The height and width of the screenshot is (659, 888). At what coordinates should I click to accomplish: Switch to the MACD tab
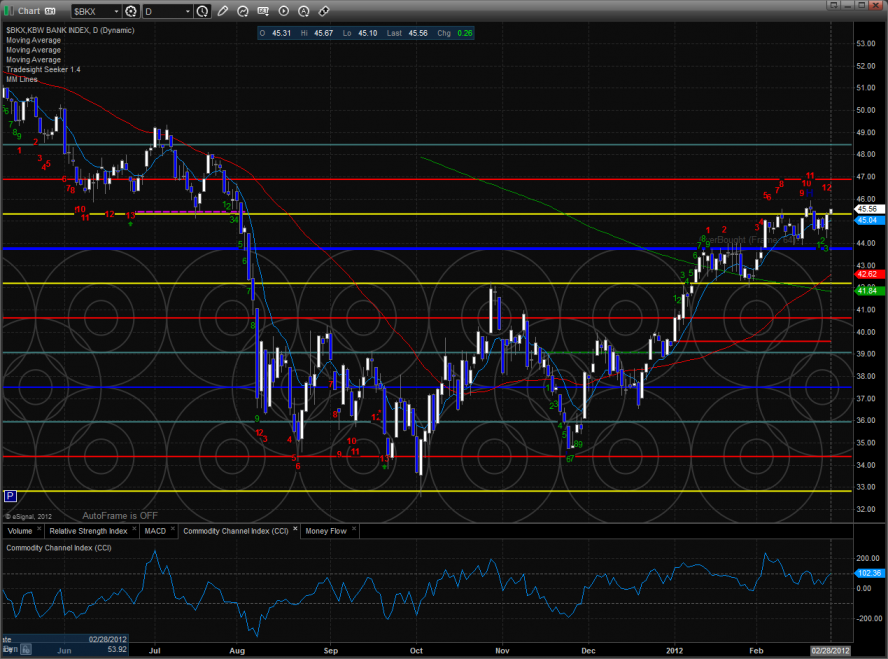point(155,530)
